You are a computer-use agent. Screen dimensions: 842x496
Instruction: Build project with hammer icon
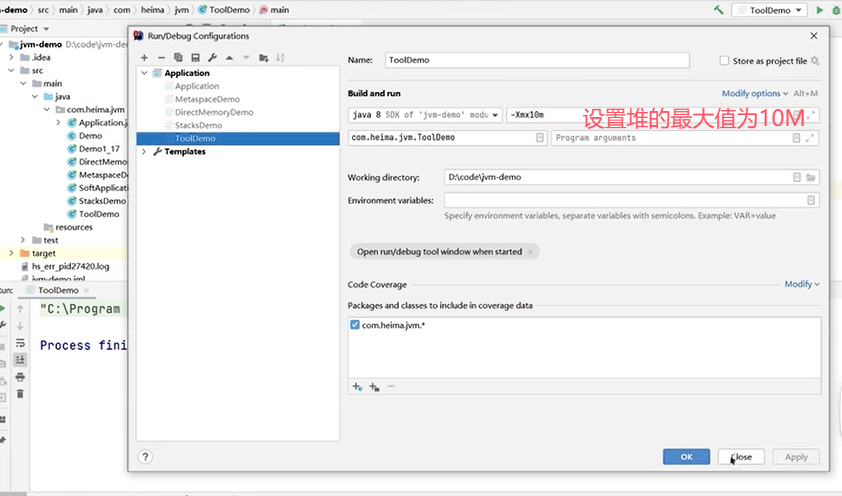pyautogui.click(x=718, y=10)
